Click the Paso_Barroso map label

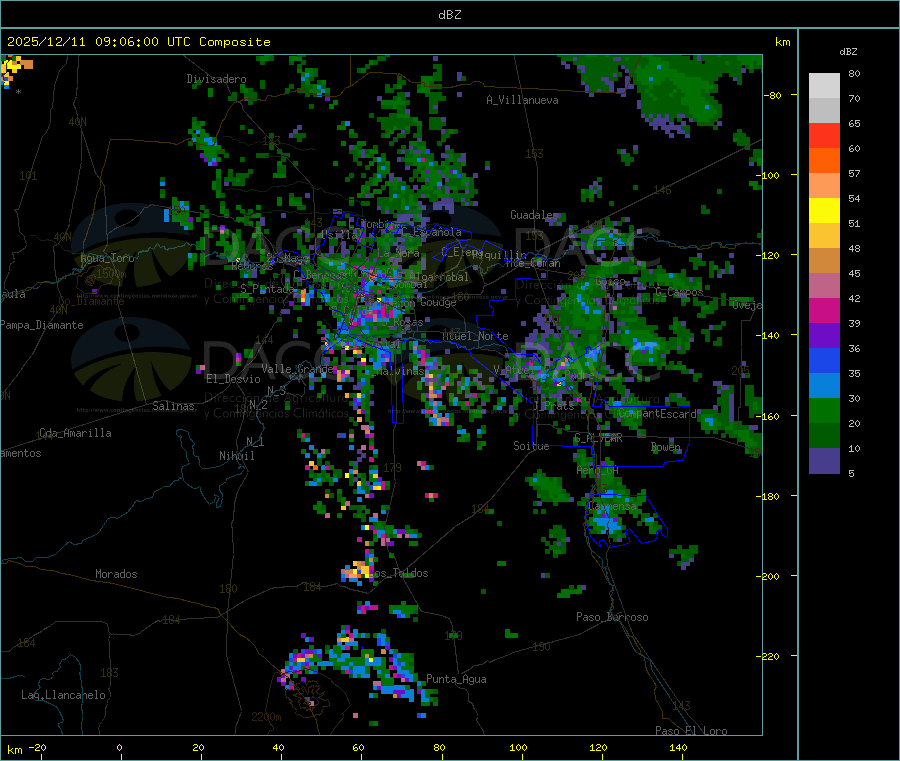[612, 617]
